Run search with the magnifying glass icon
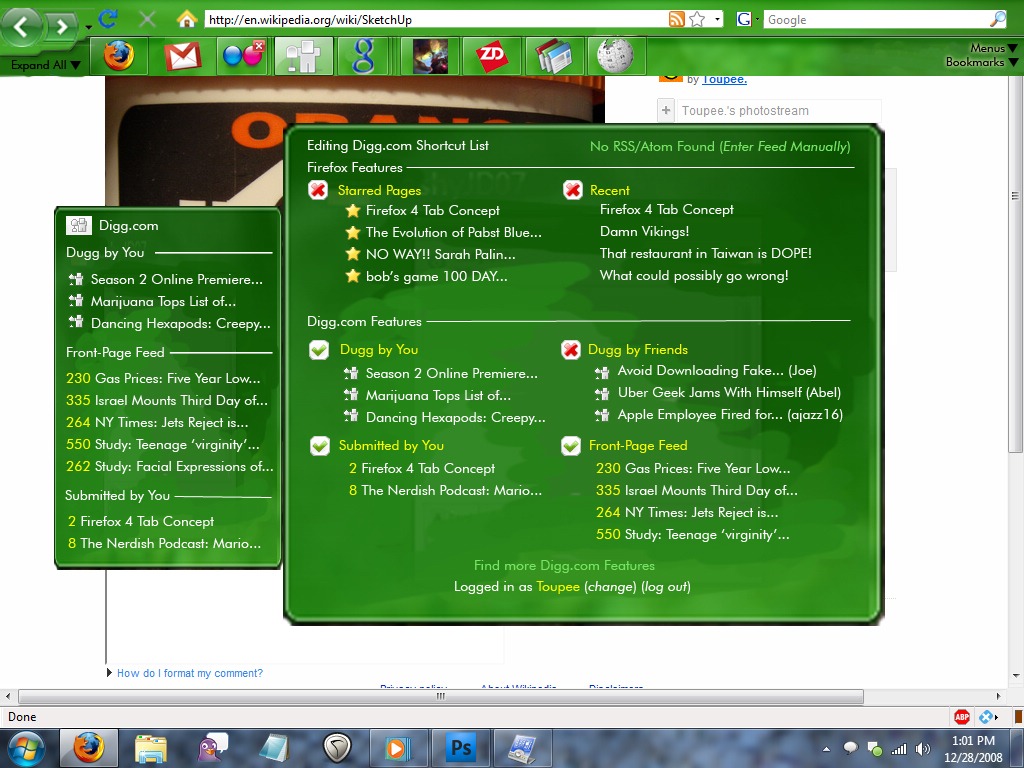Screen dimensions: 1024x768 997,19
